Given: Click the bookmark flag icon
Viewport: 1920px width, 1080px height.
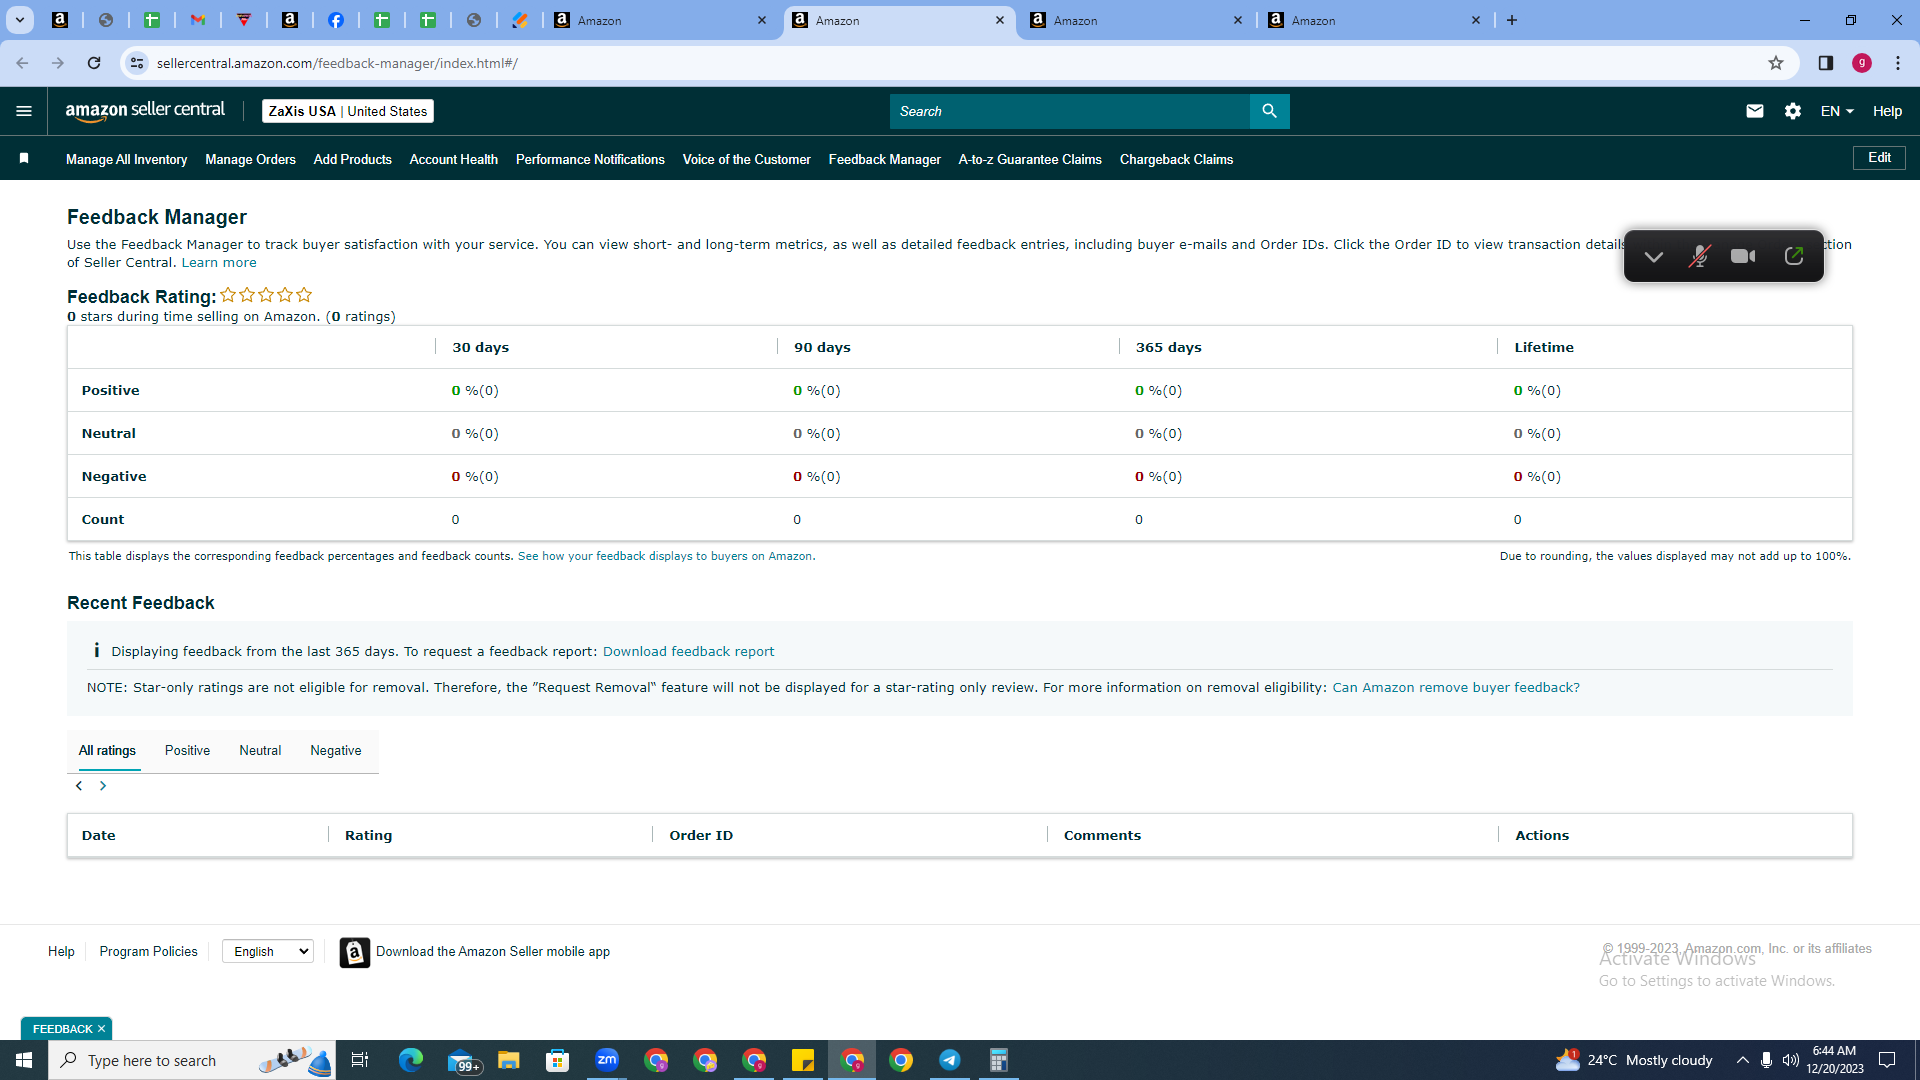Looking at the screenshot, I should pos(24,158).
